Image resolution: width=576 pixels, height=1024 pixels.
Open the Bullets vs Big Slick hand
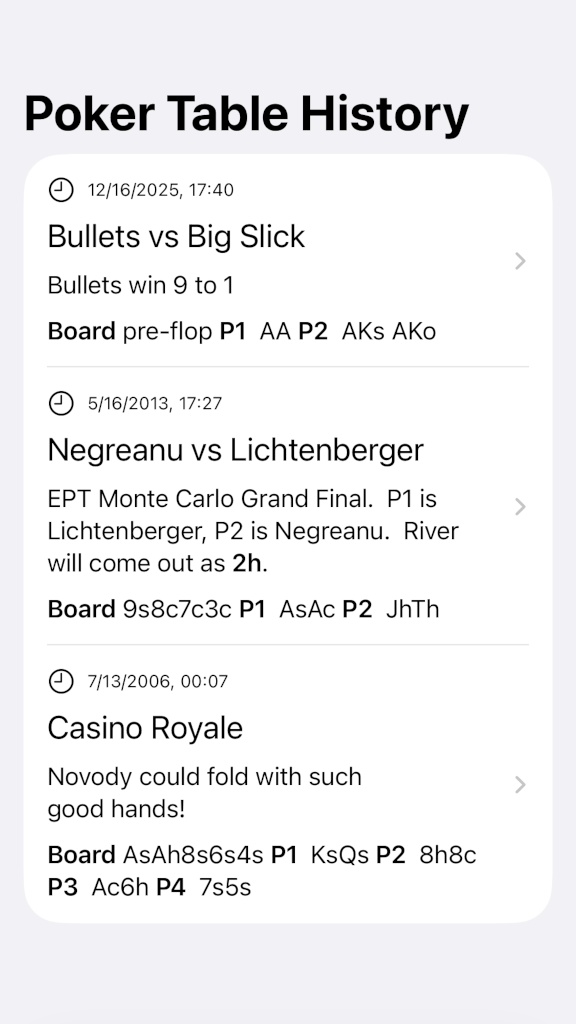coord(176,237)
